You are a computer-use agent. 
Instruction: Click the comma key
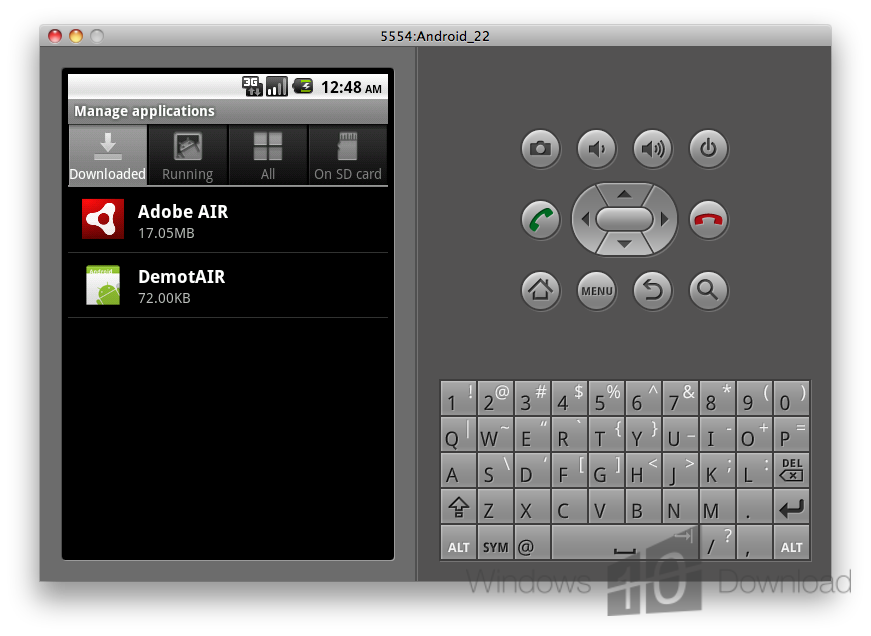[754, 542]
